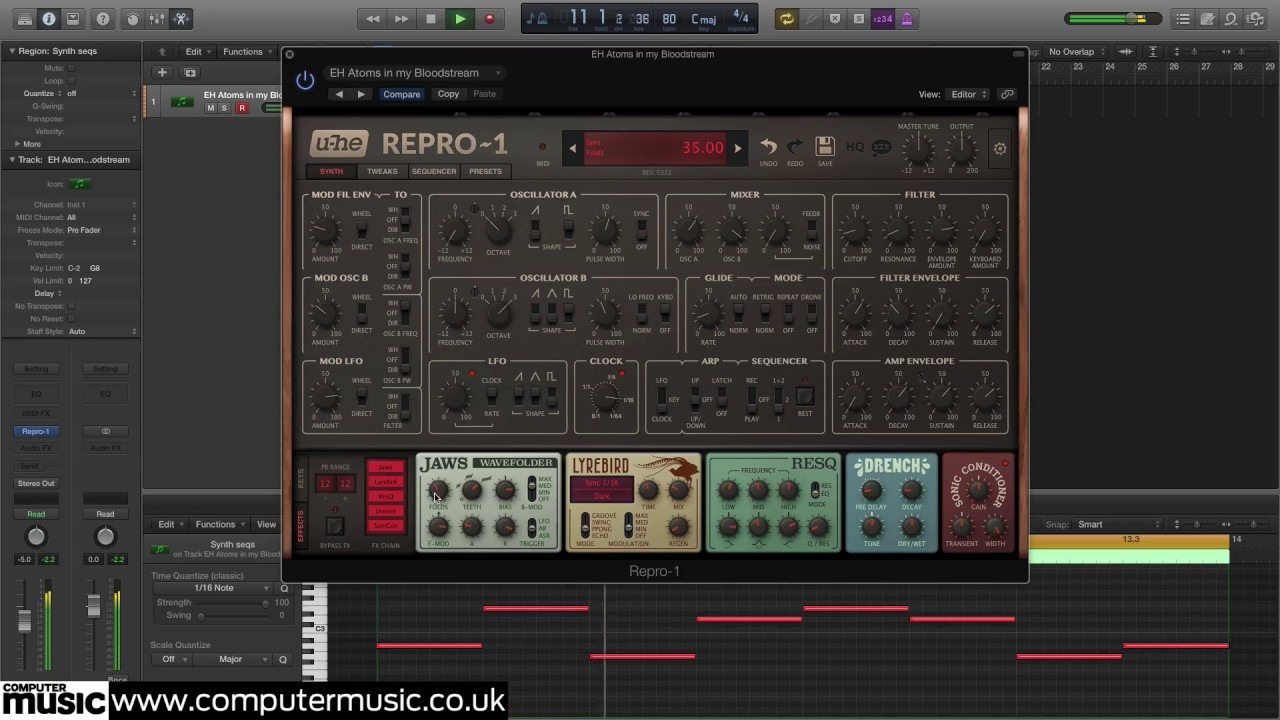This screenshot has height=720, width=1280.
Task: Tick the Mute checkbox in Region inspector
Action: click(72, 68)
